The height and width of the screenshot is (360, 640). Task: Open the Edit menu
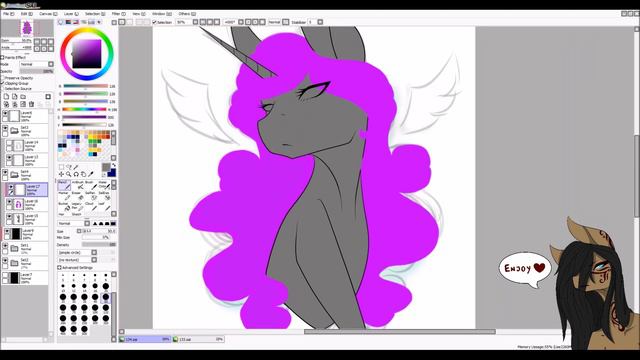26,14
